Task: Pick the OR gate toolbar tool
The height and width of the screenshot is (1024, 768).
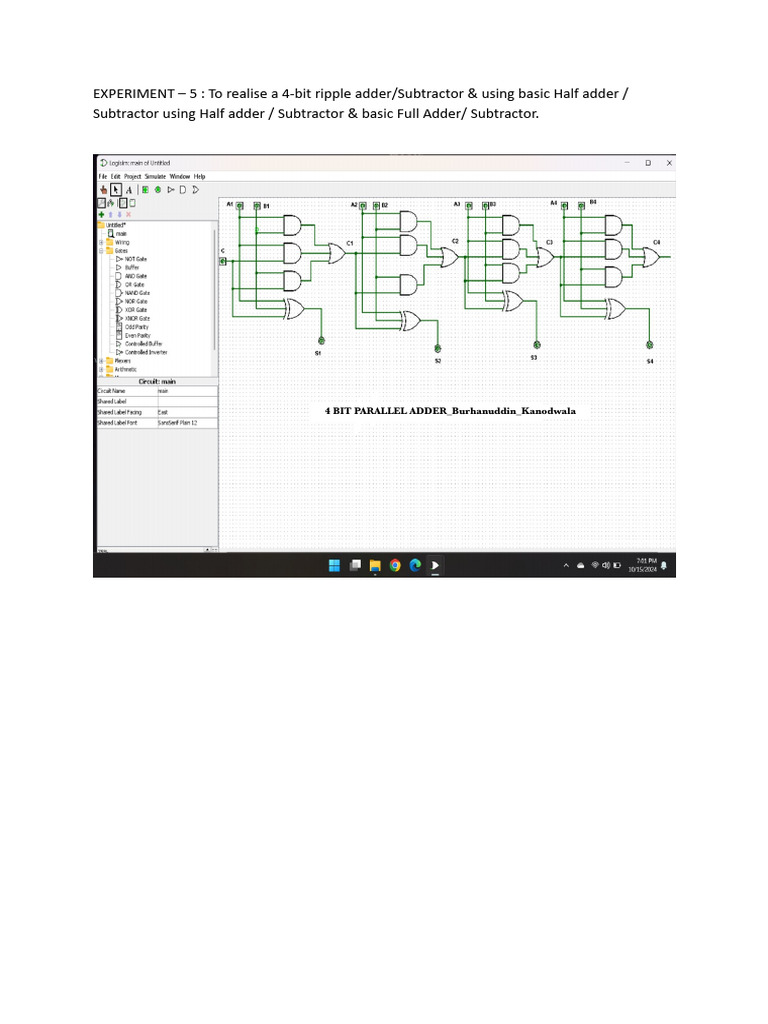Action: coord(195,190)
